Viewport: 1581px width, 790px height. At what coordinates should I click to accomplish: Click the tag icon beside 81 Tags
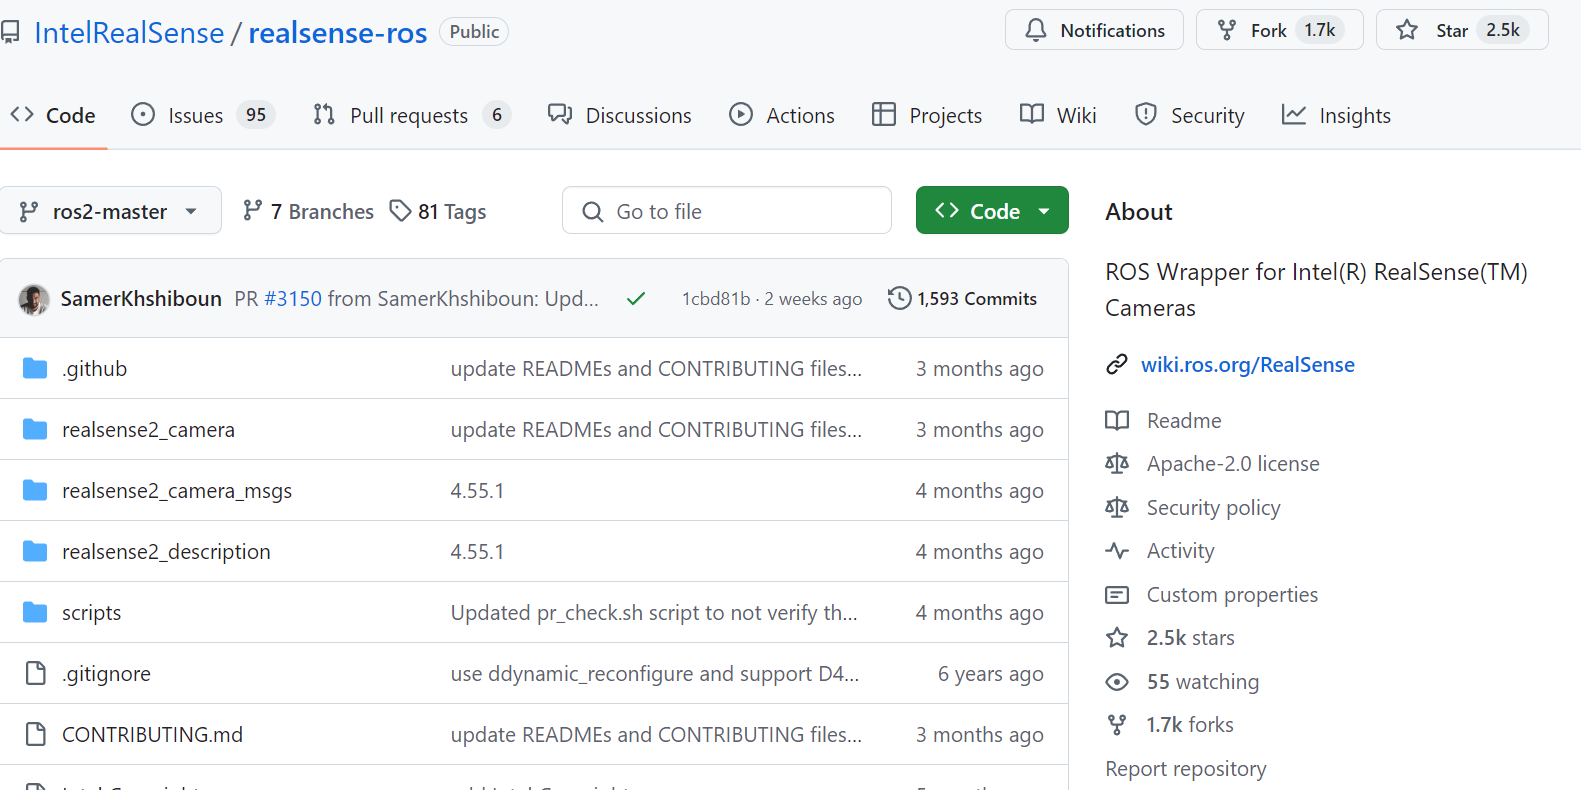400,211
